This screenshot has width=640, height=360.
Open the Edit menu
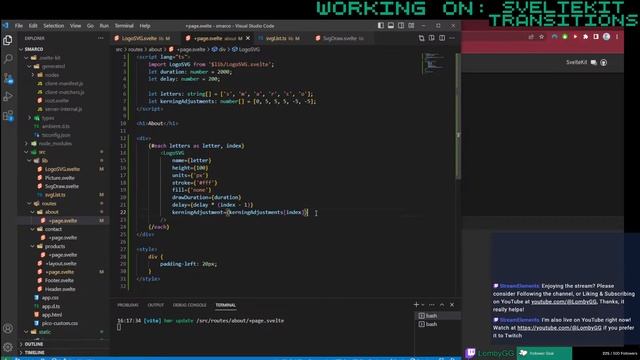pos(33,26)
